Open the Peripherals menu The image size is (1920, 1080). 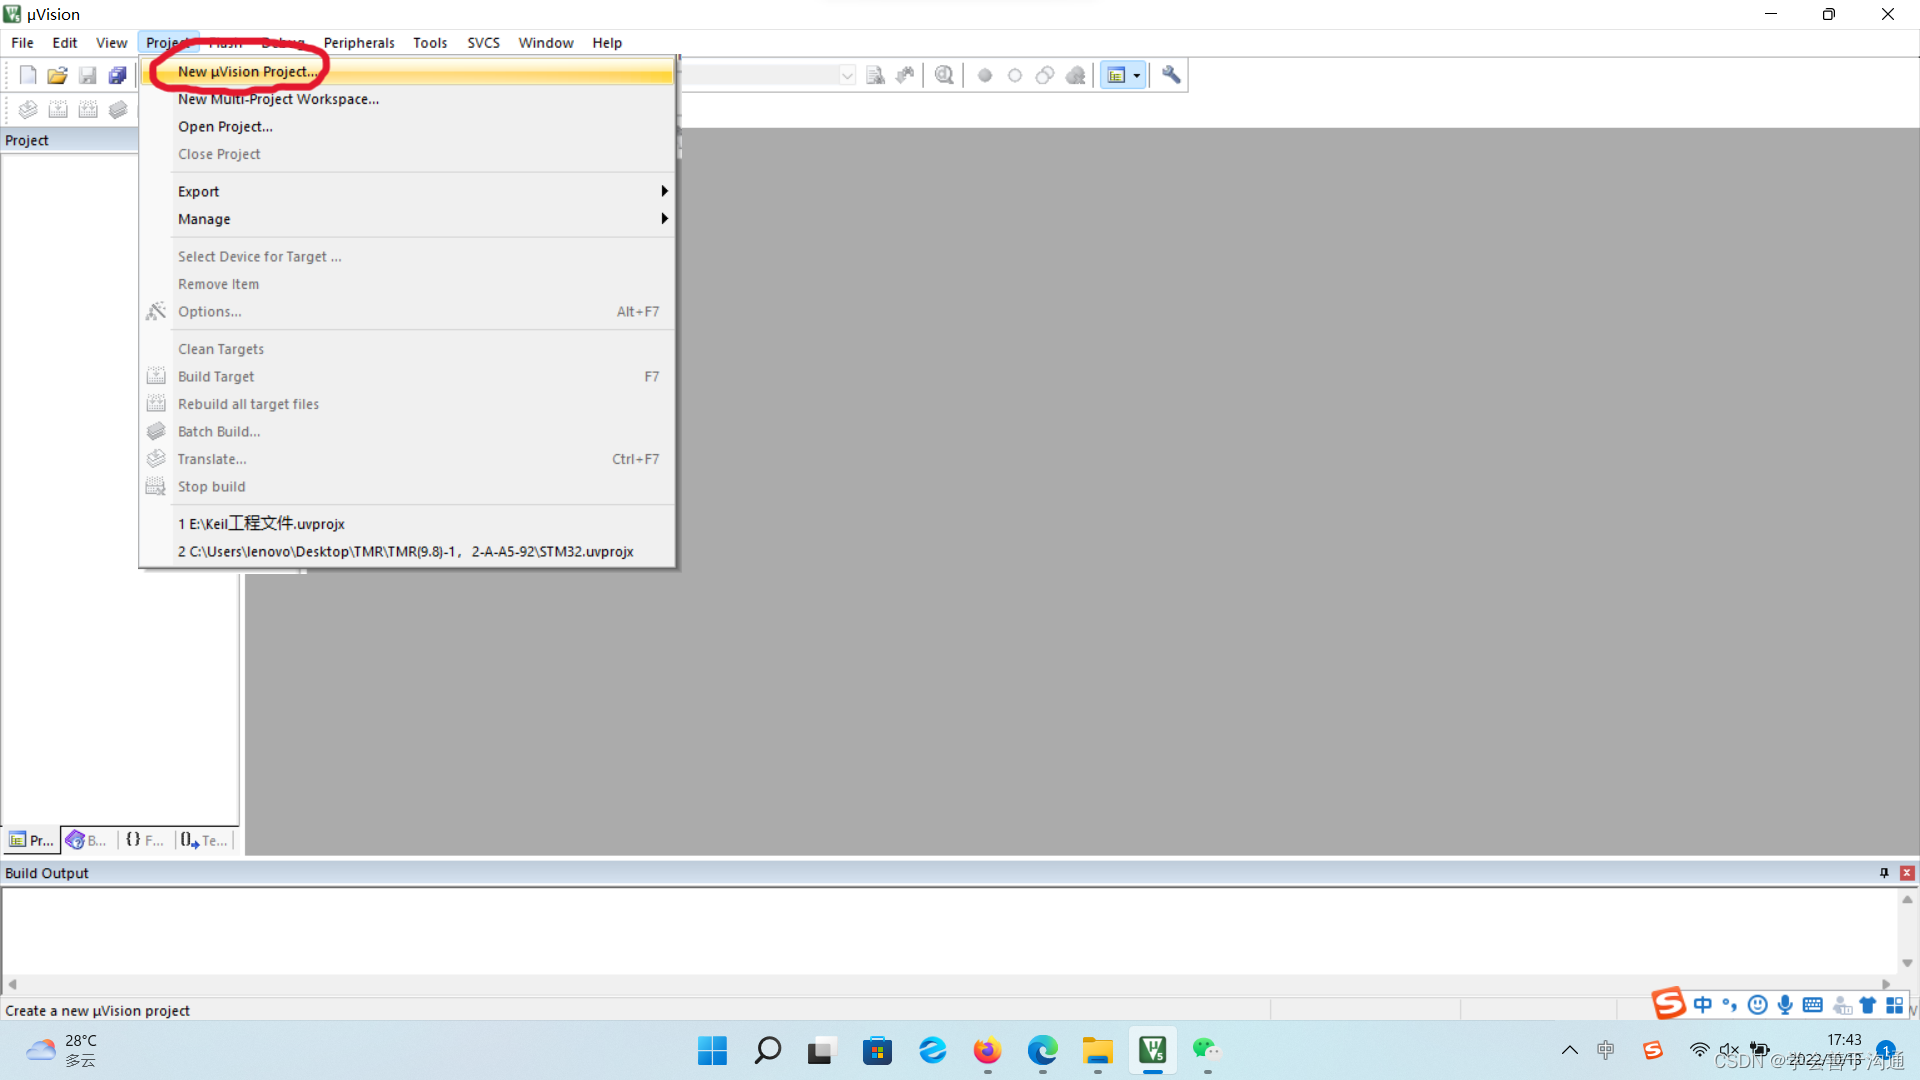tap(359, 42)
